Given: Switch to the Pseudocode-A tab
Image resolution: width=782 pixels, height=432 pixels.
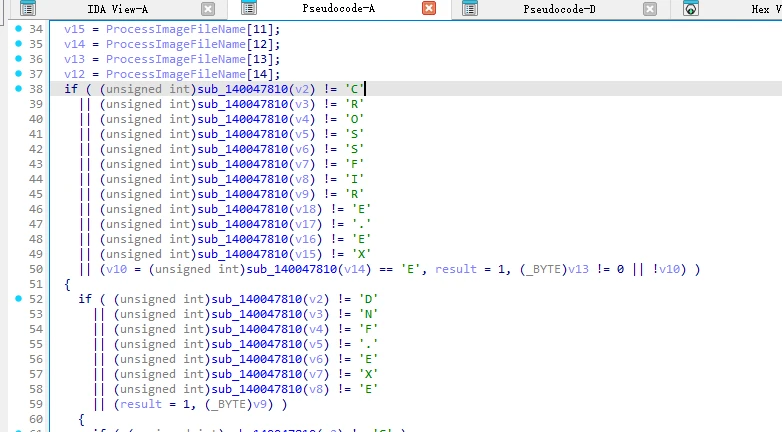Looking at the screenshot, I should pos(338,8).
